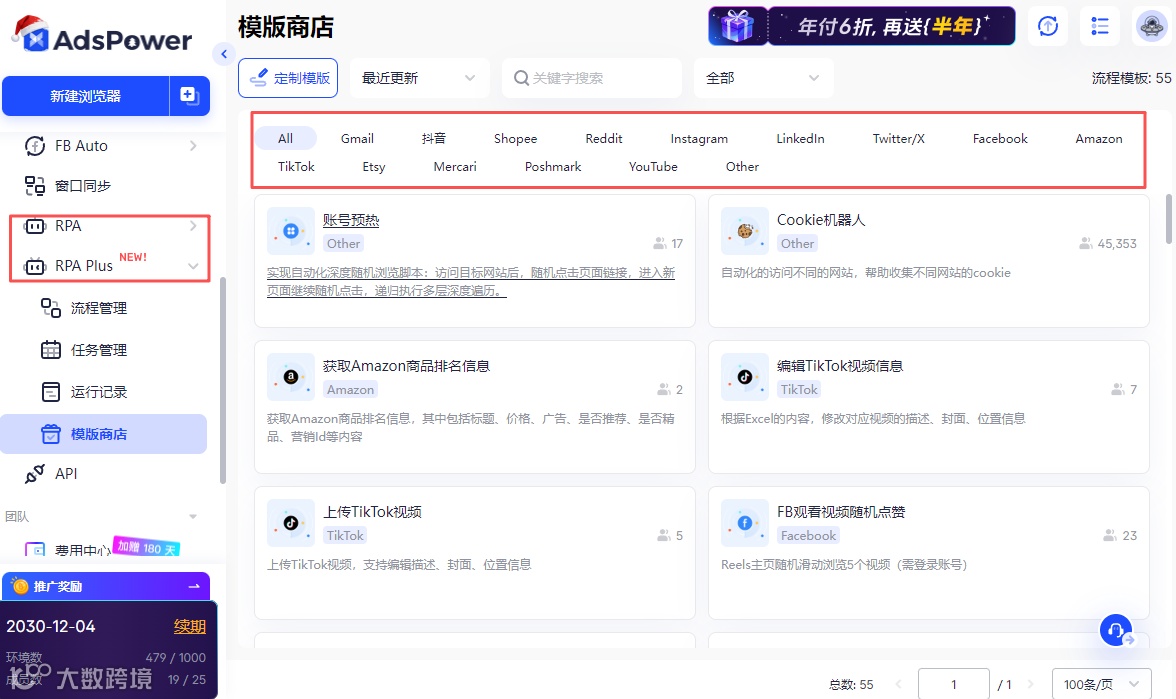Click the FB Auto icon
This screenshot has height=699, width=1176.
tap(34, 146)
